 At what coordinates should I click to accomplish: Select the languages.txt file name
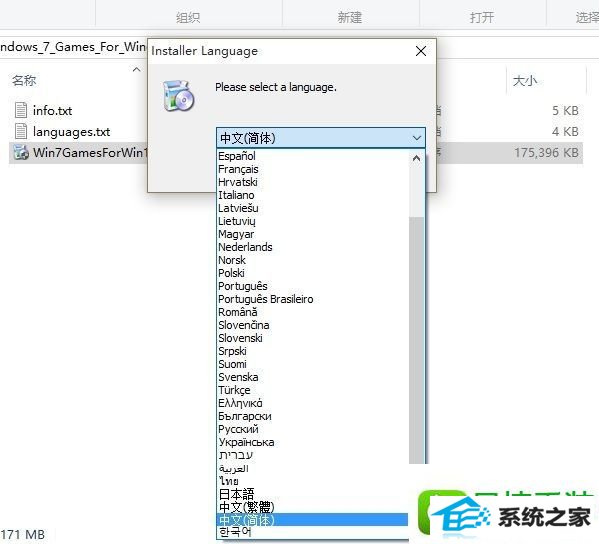71,132
